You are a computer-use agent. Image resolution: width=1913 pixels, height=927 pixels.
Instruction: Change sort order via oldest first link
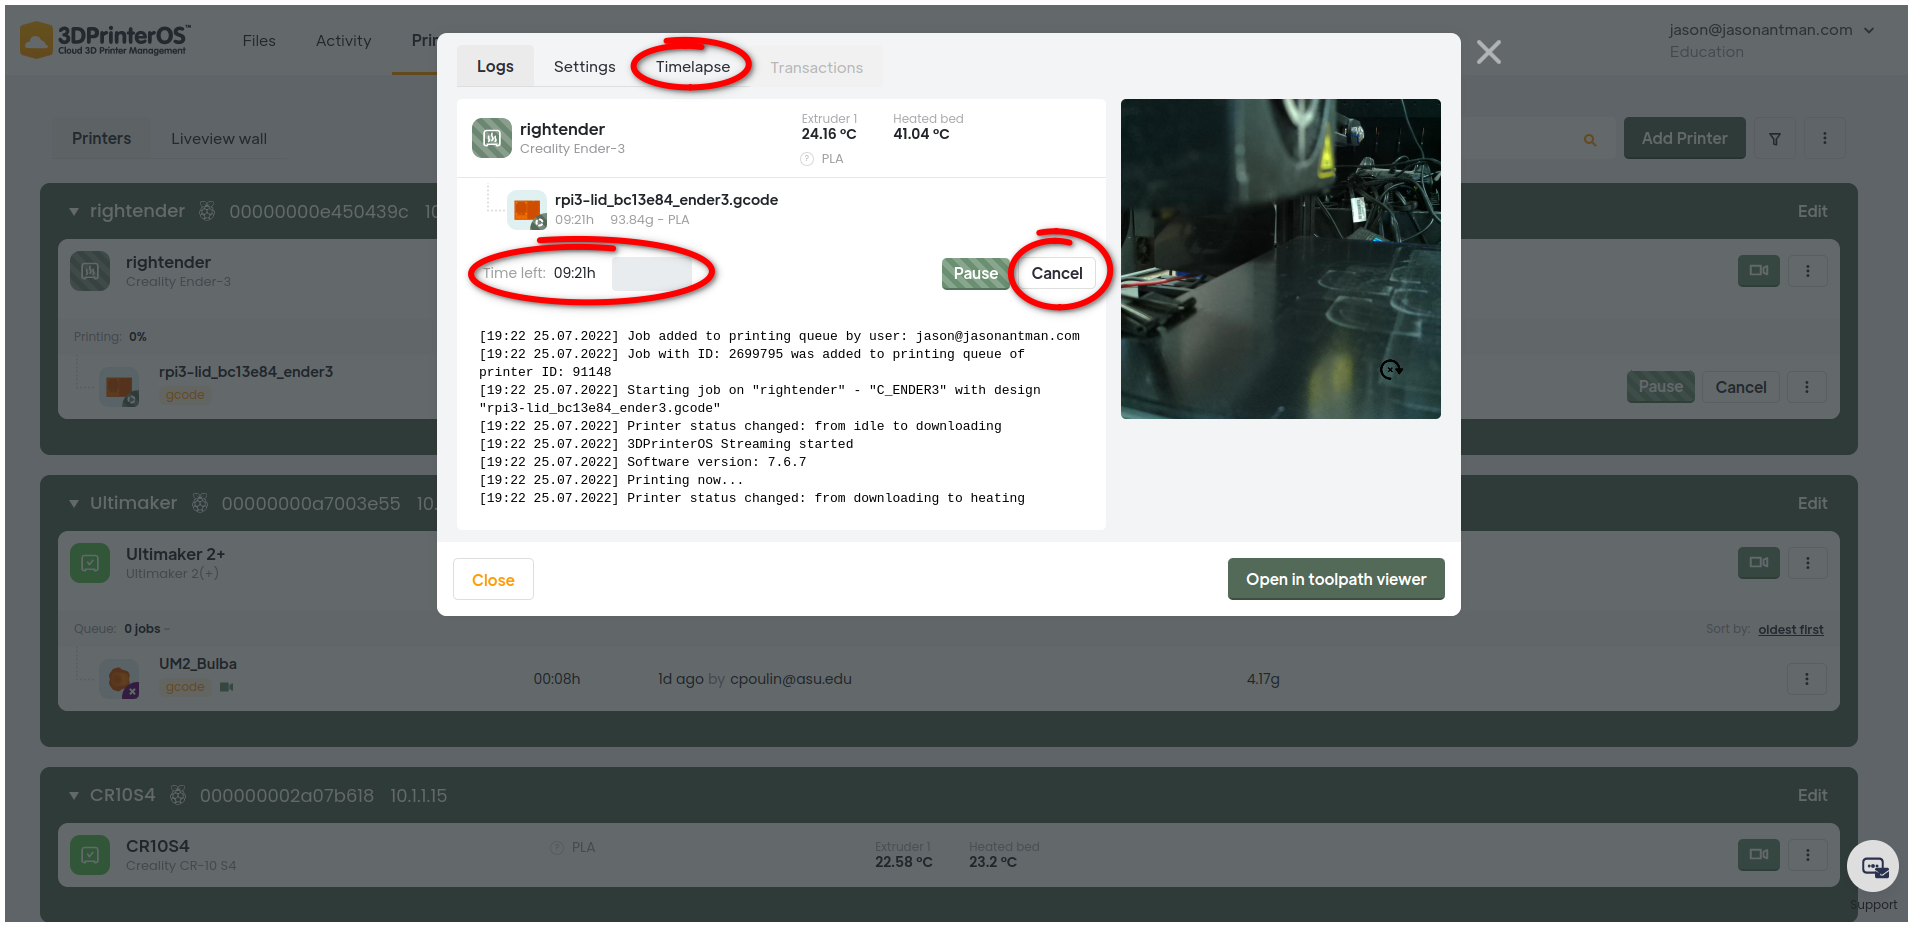1790,629
